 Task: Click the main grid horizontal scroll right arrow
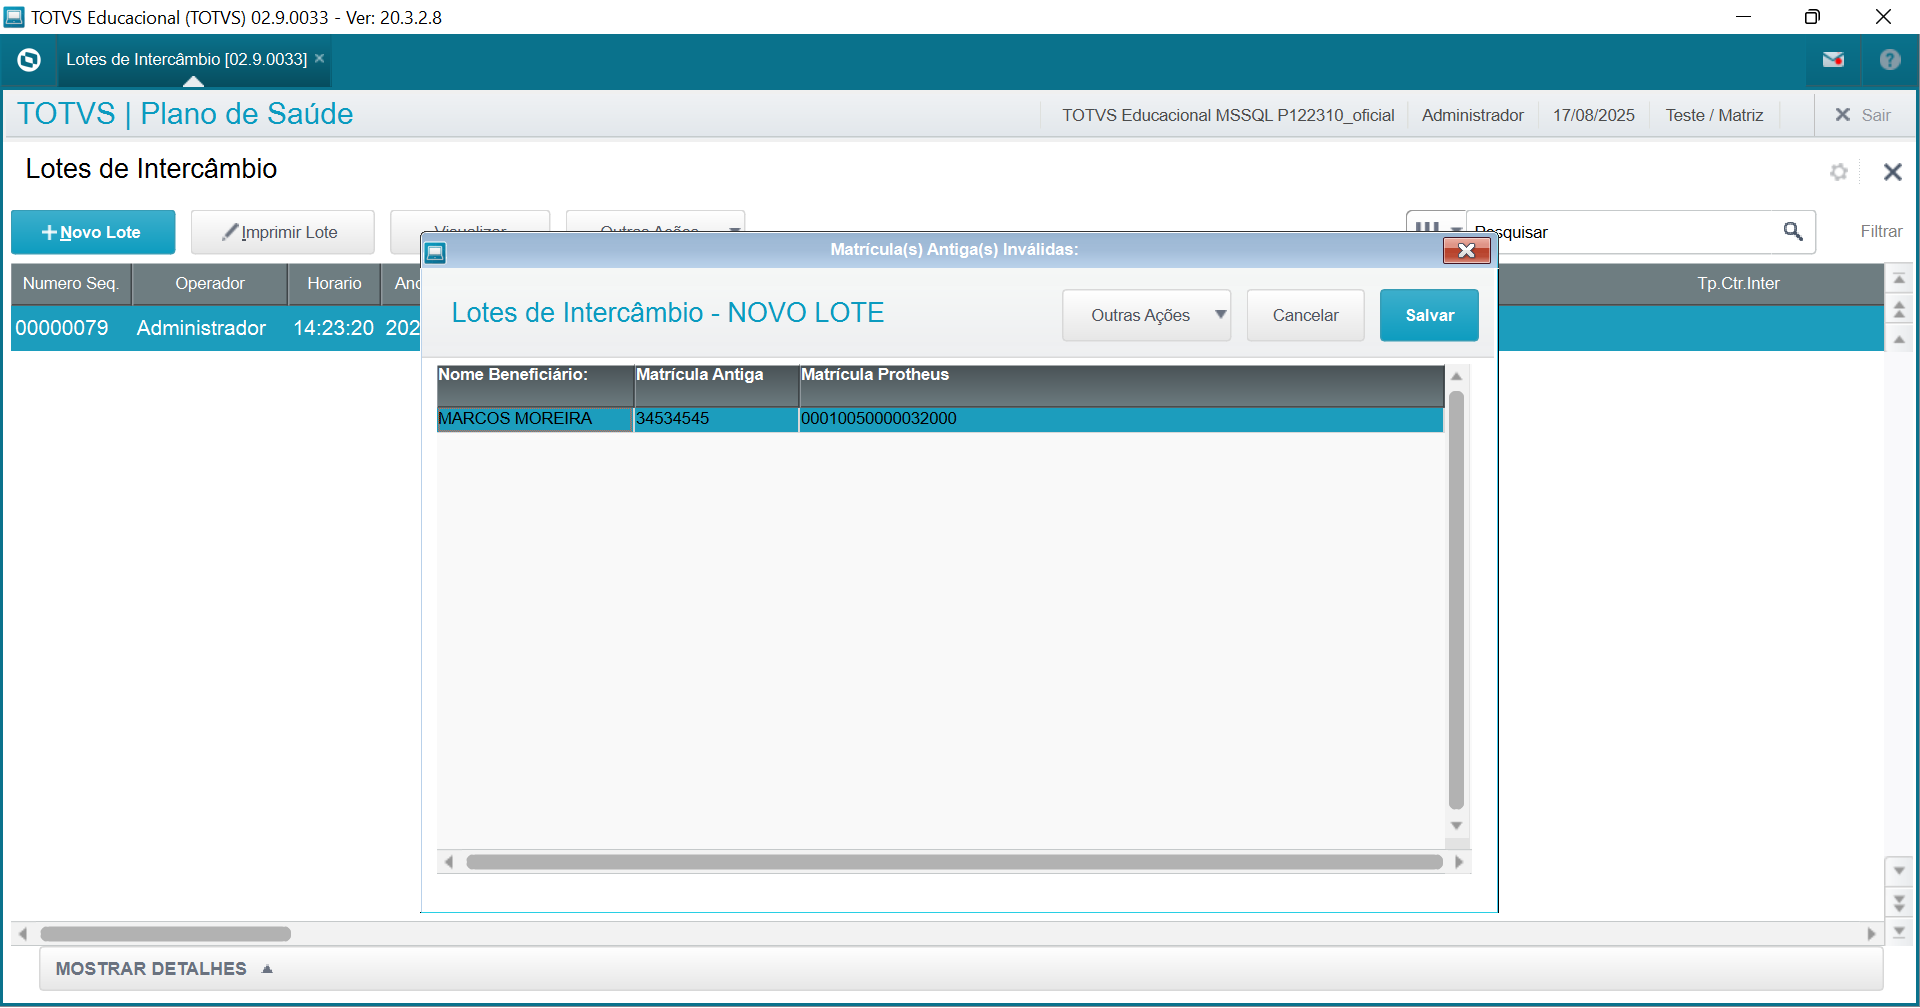pos(1871,934)
